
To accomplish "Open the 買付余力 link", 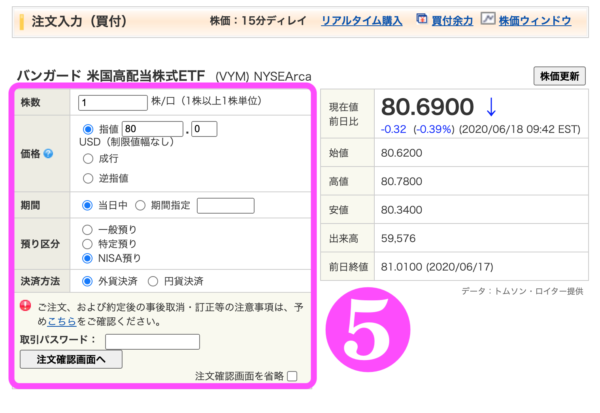I will click(452, 21).
